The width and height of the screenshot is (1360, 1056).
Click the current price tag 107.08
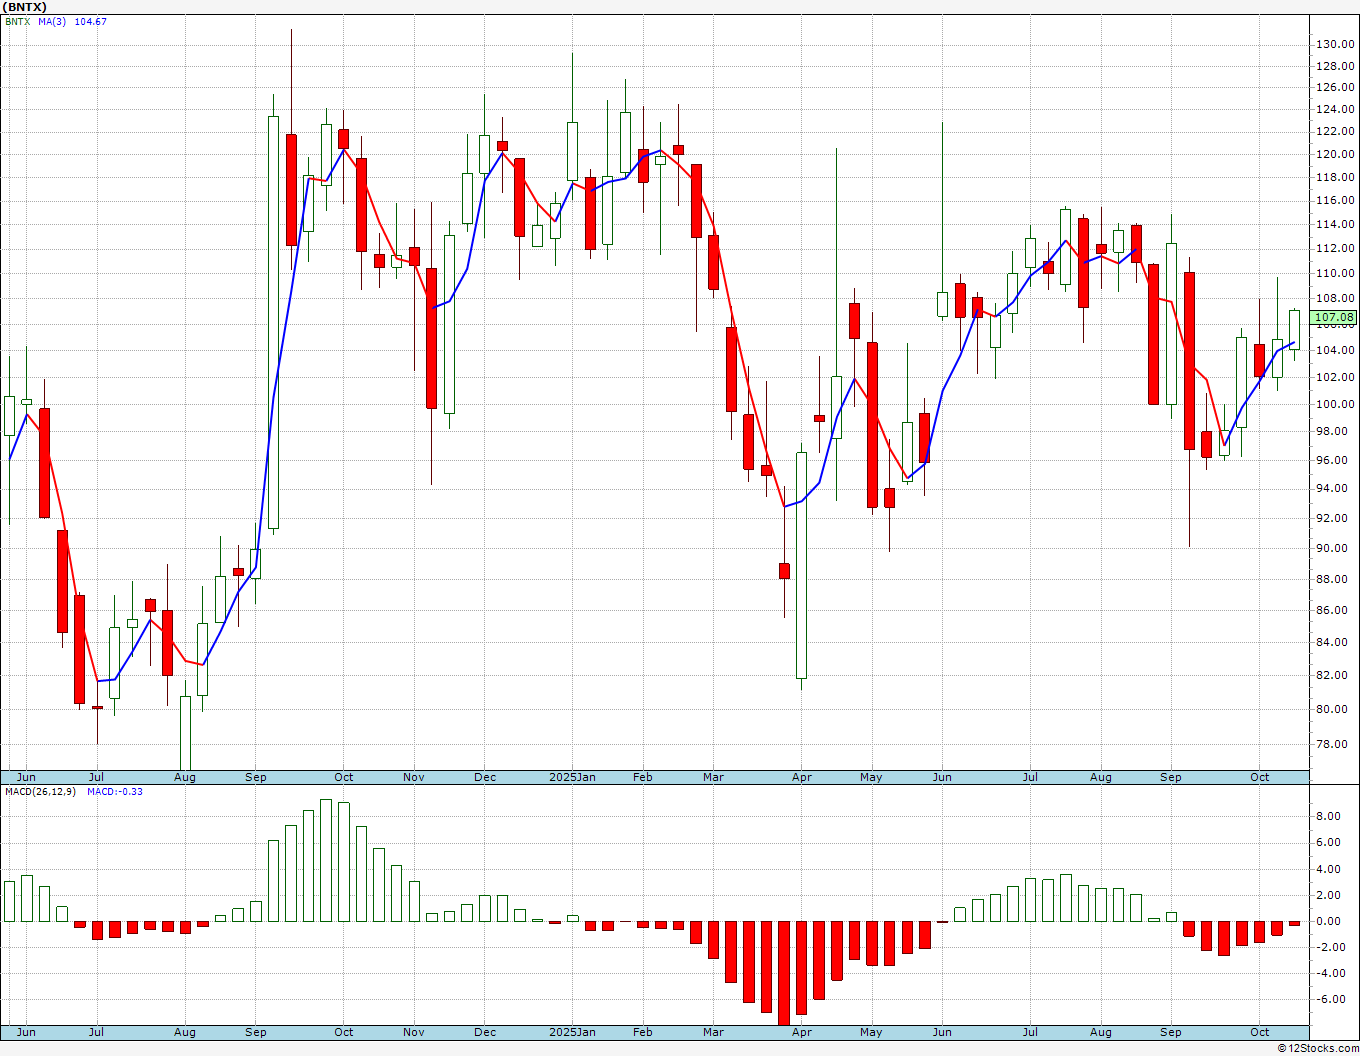click(x=1334, y=318)
